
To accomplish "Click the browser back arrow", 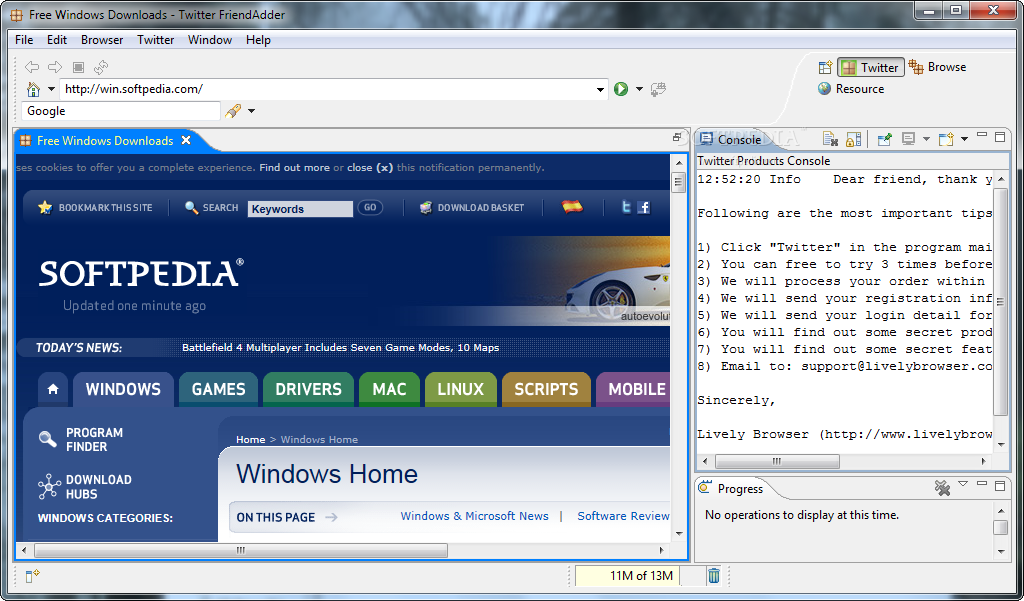I will [x=32, y=67].
